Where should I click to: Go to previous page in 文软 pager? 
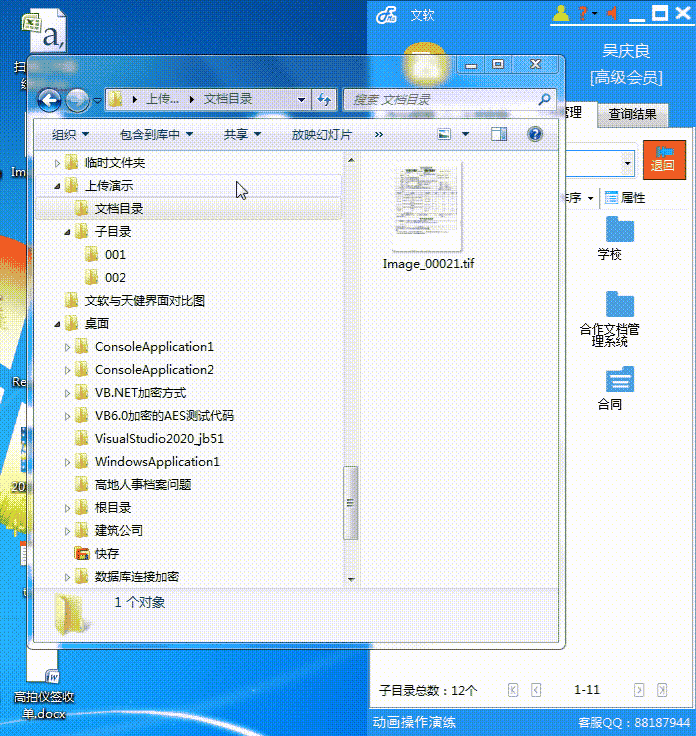(536, 690)
